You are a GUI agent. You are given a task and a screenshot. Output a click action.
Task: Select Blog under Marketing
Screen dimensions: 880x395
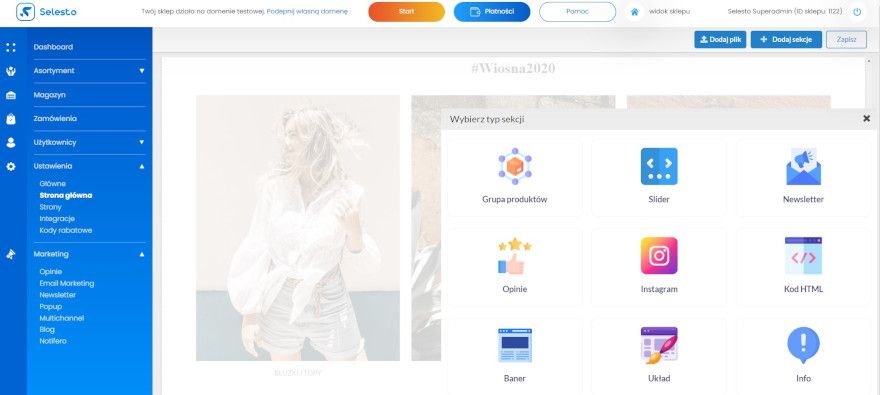pyautogui.click(x=47, y=330)
